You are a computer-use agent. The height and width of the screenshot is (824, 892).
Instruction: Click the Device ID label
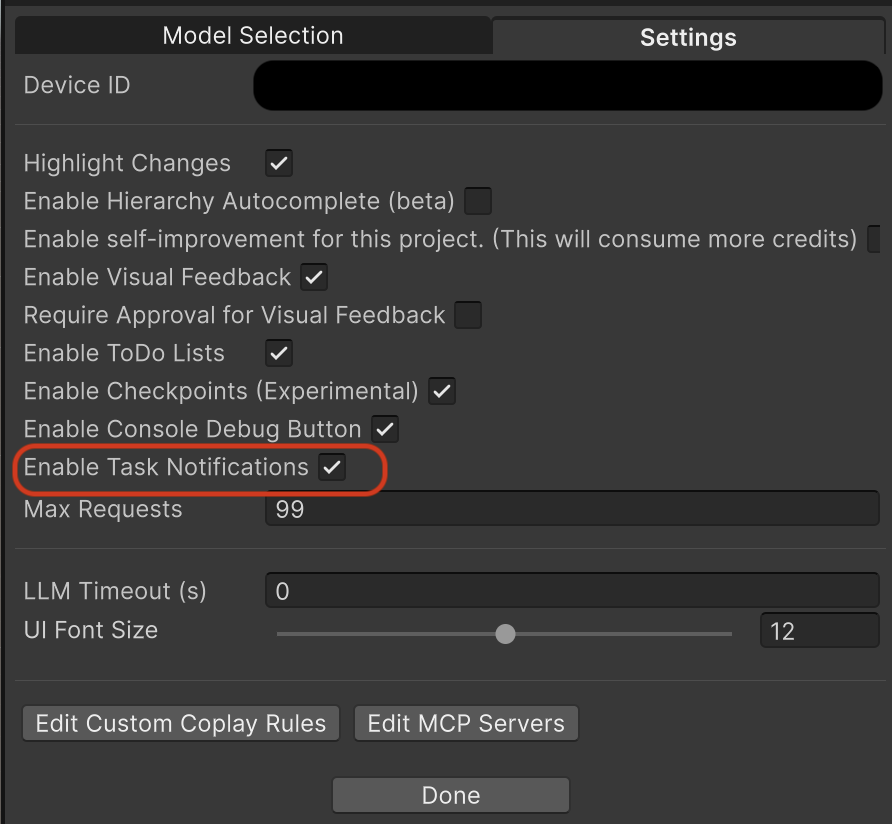77,85
